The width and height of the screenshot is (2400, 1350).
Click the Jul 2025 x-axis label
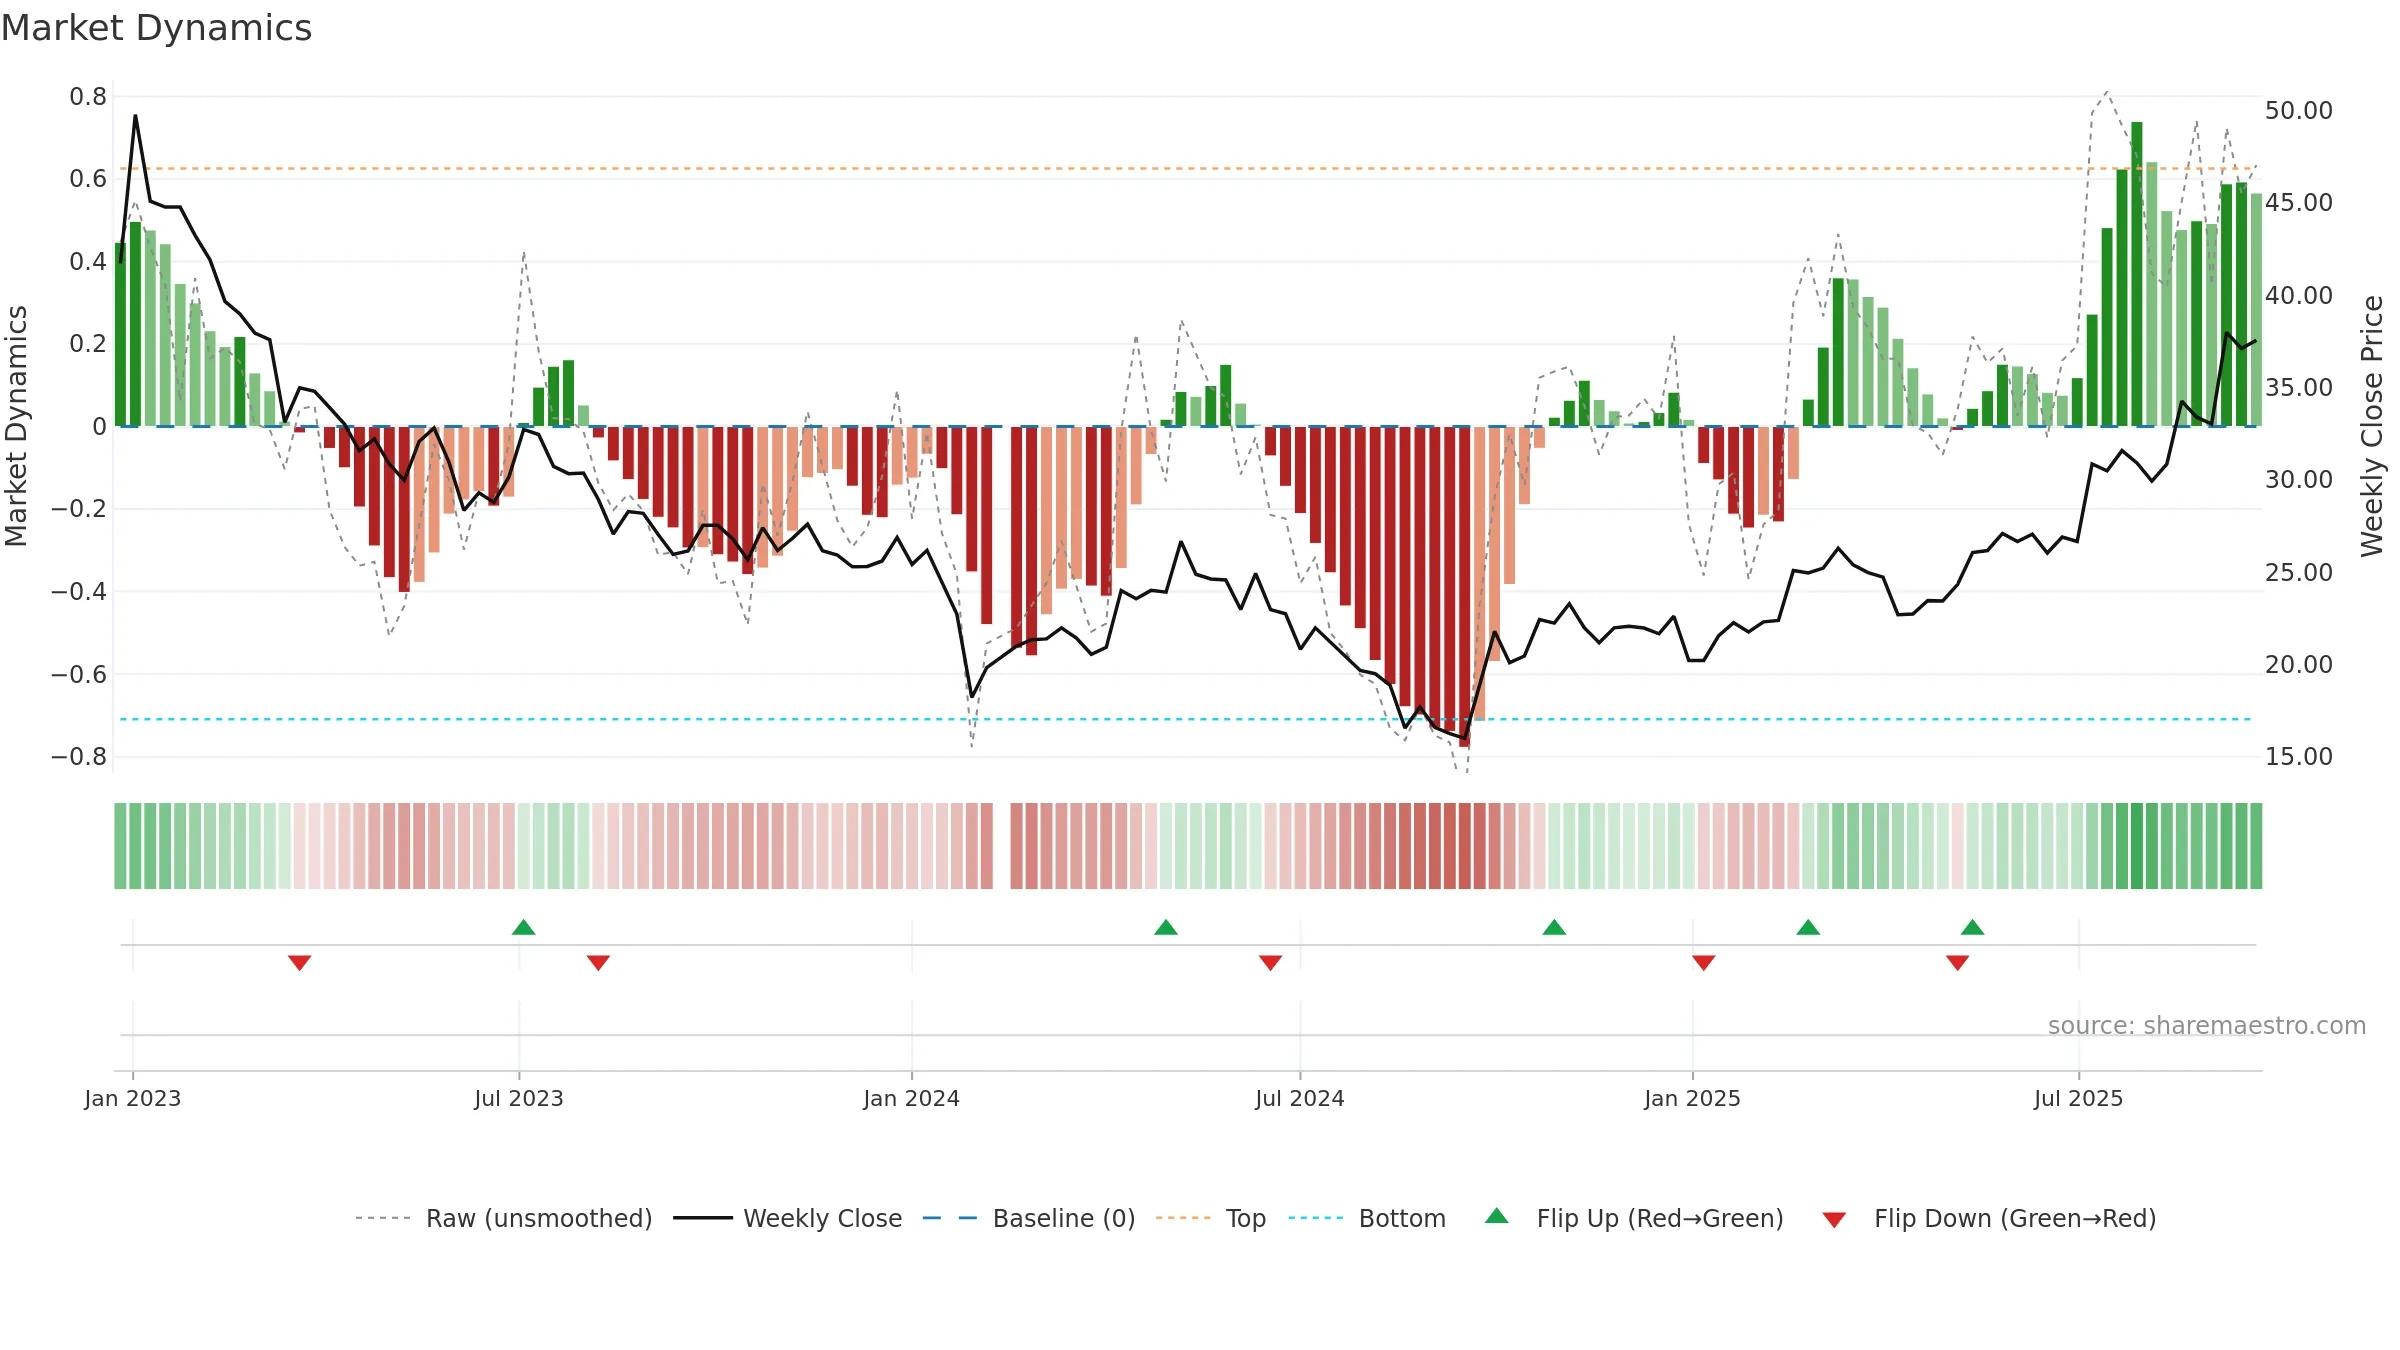pos(2079,1098)
